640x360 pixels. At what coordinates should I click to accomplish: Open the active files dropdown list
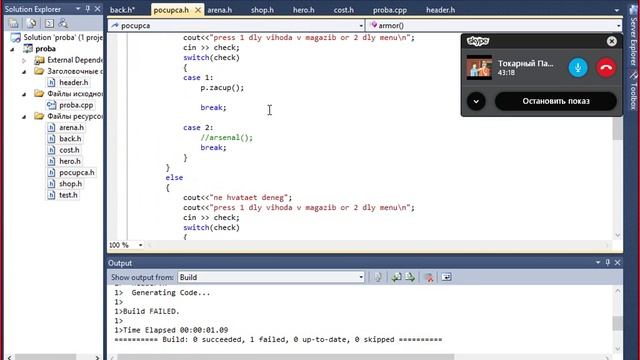click(x=616, y=10)
